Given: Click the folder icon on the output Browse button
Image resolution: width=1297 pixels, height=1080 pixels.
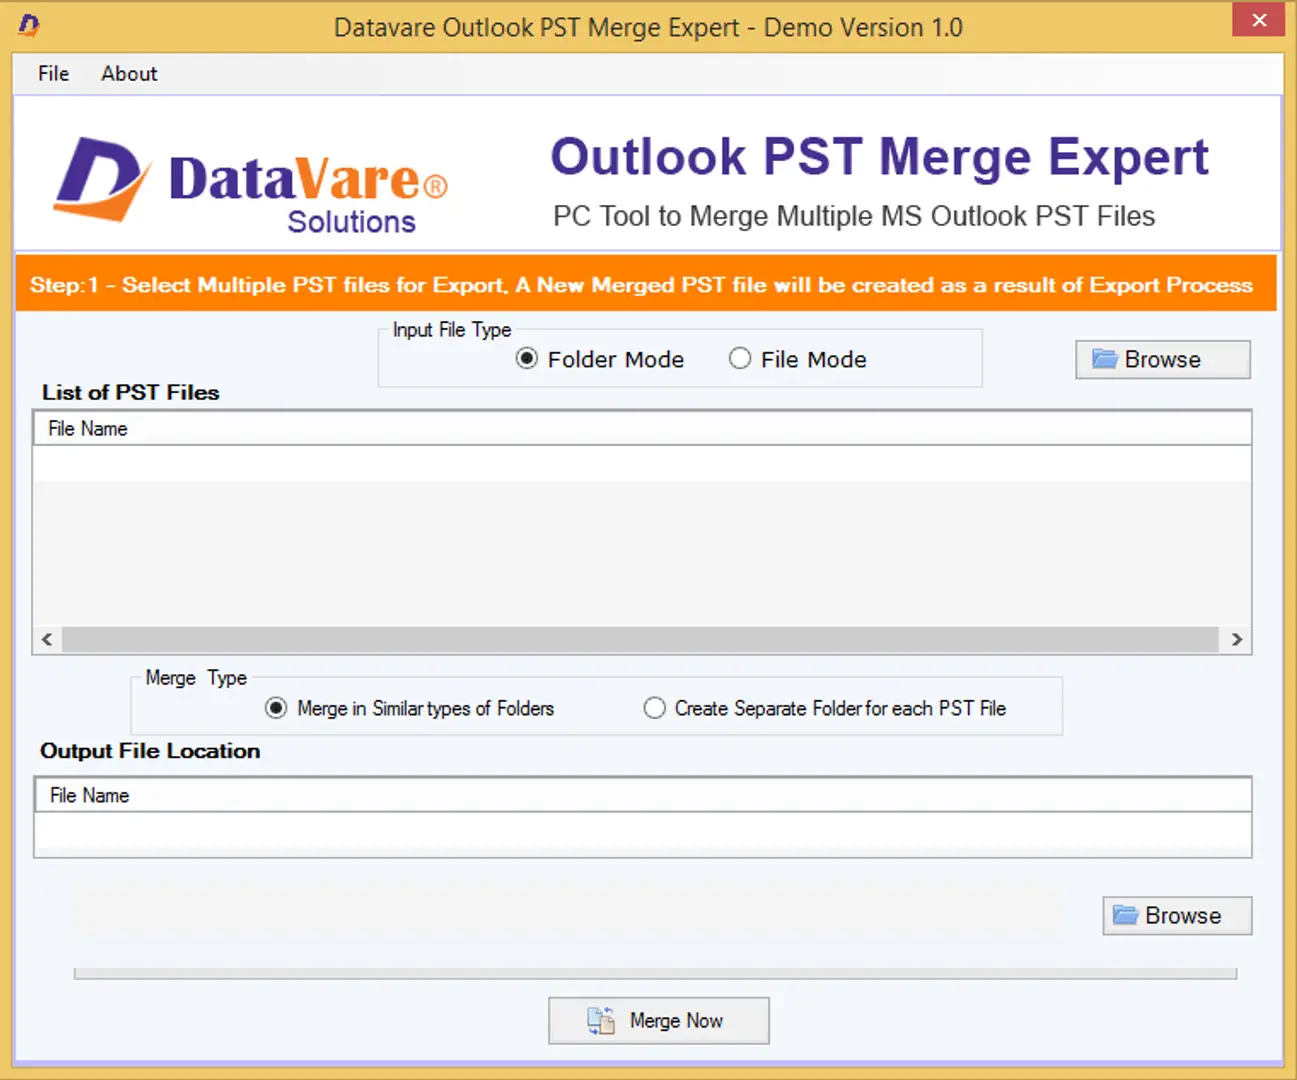Looking at the screenshot, I should point(1125,915).
